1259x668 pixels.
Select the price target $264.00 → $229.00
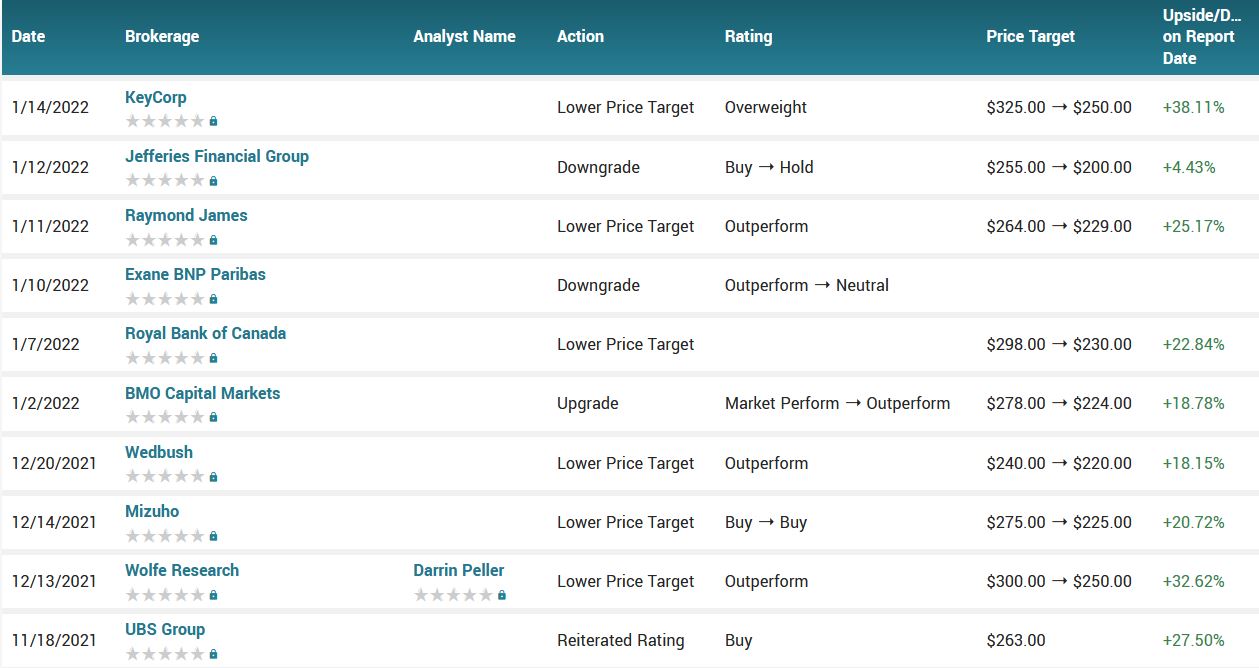click(x=1059, y=226)
